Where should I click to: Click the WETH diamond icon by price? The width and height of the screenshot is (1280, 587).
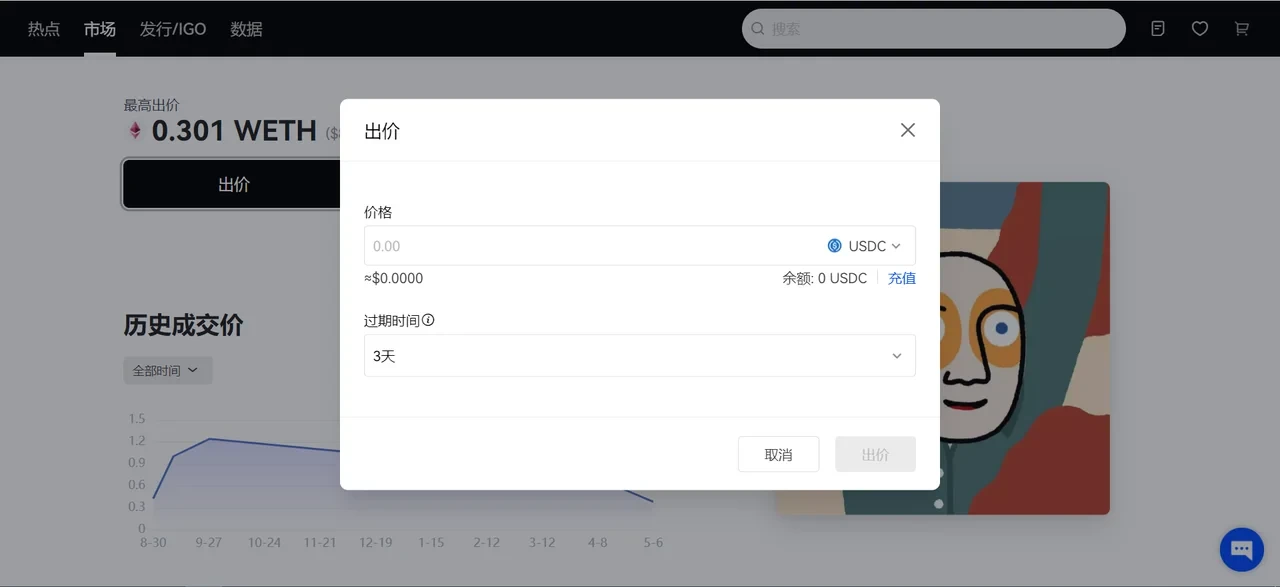click(x=134, y=131)
